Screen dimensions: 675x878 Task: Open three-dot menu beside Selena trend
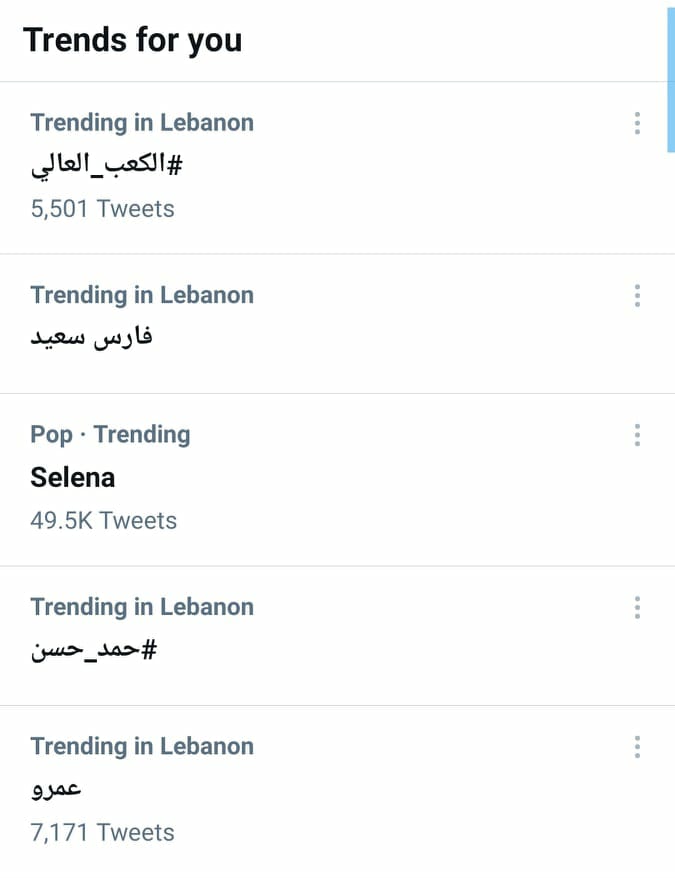tap(637, 435)
